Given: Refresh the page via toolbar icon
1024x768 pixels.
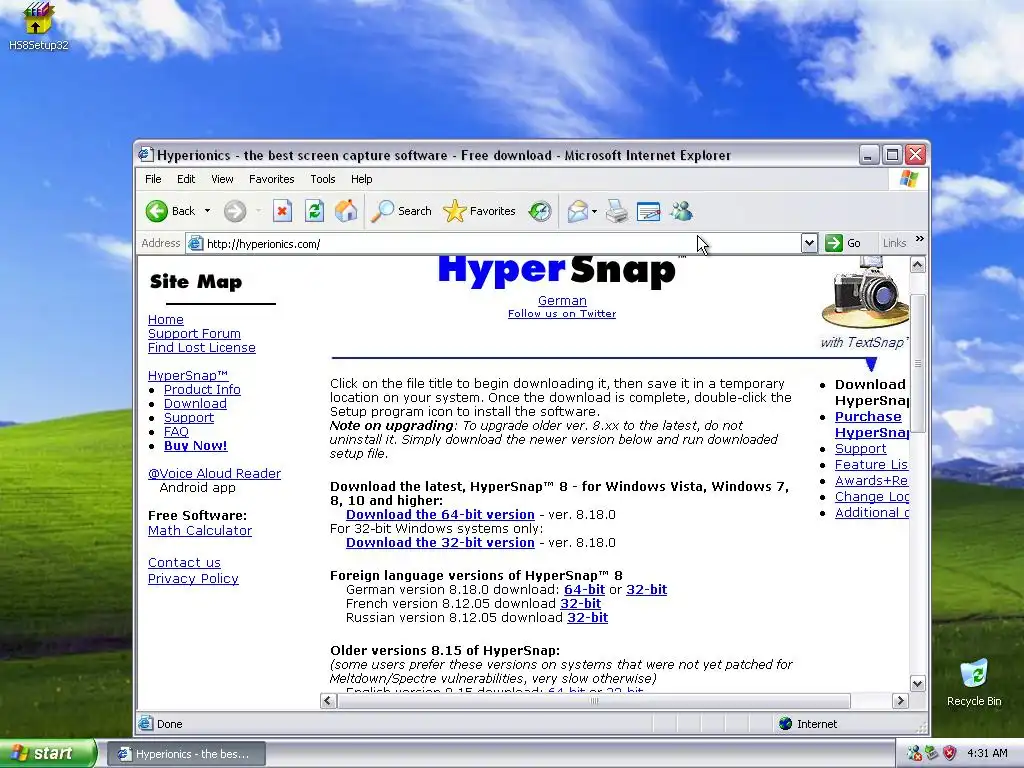Looking at the screenshot, I should (x=314, y=211).
